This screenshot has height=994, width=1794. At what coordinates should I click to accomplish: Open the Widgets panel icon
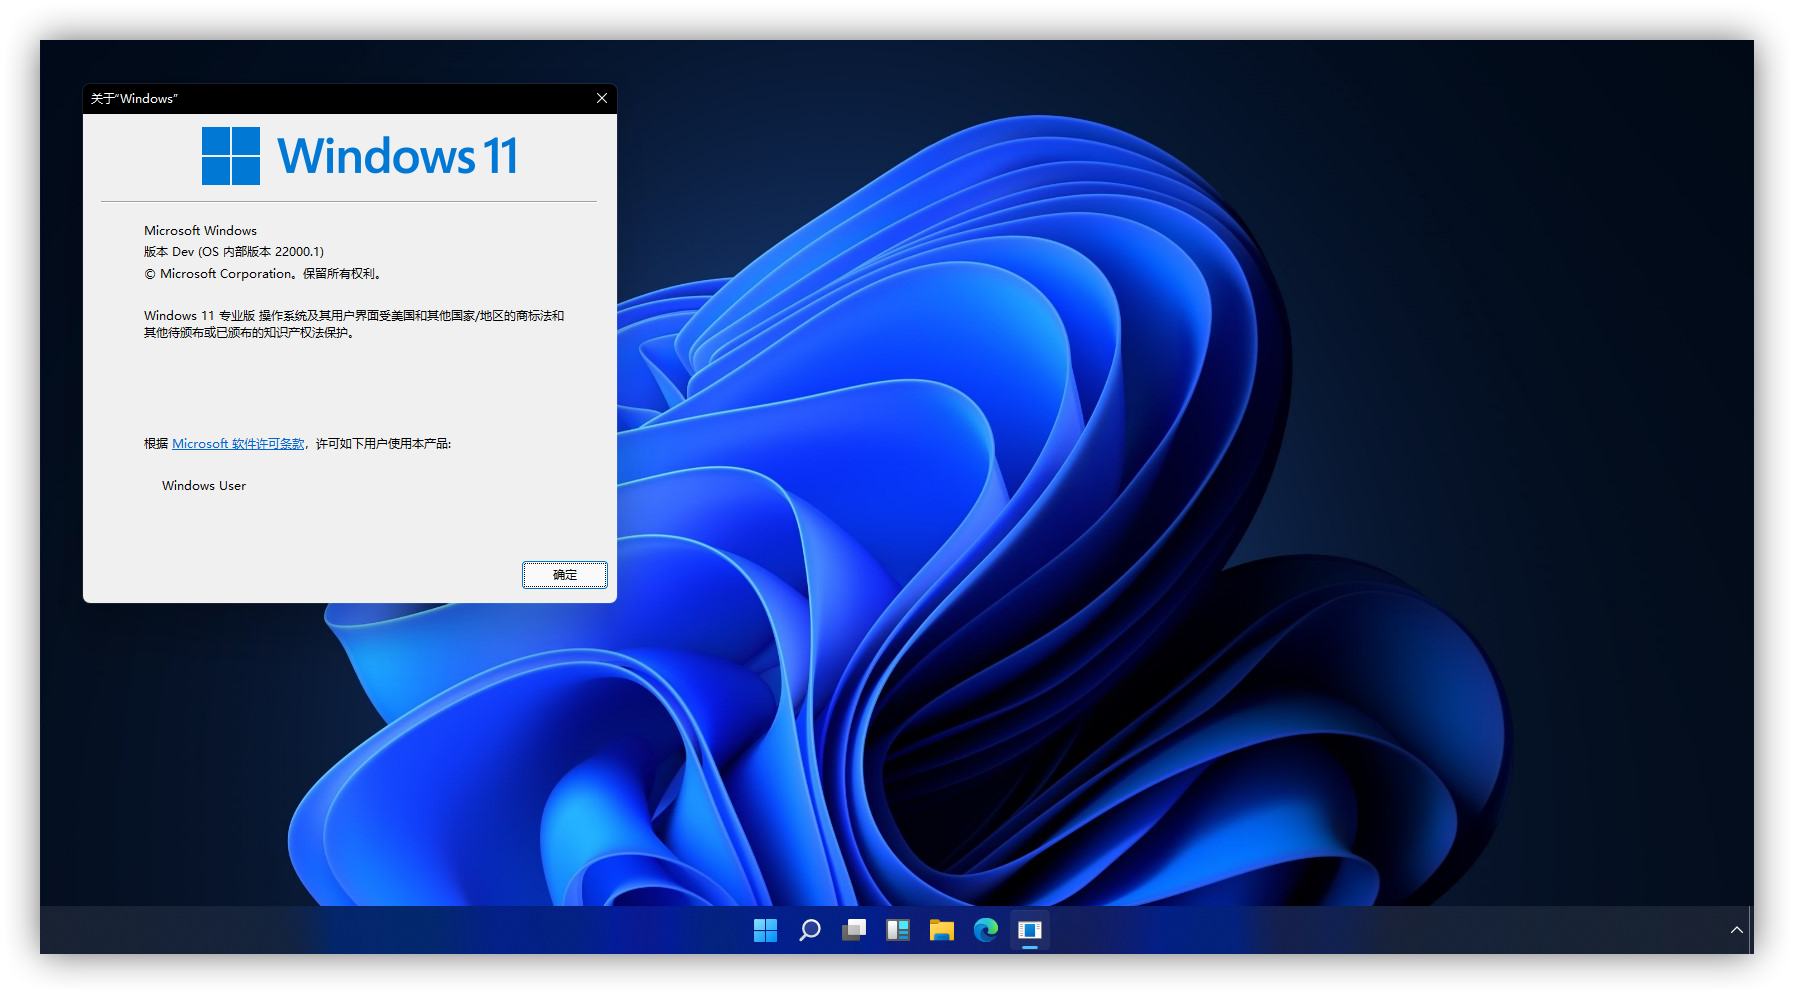[x=898, y=930]
